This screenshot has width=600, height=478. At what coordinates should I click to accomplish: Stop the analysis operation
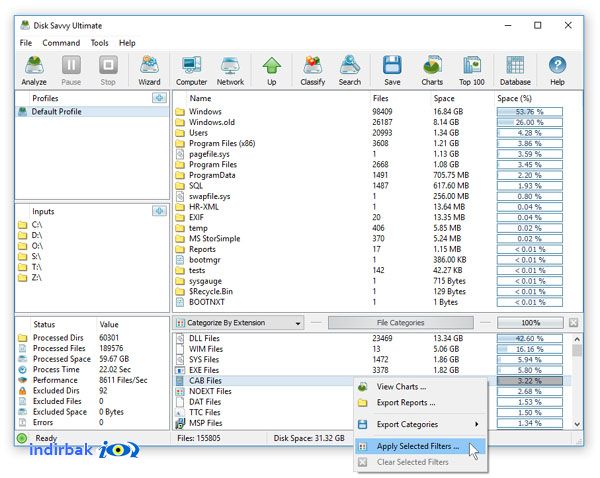tap(108, 71)
